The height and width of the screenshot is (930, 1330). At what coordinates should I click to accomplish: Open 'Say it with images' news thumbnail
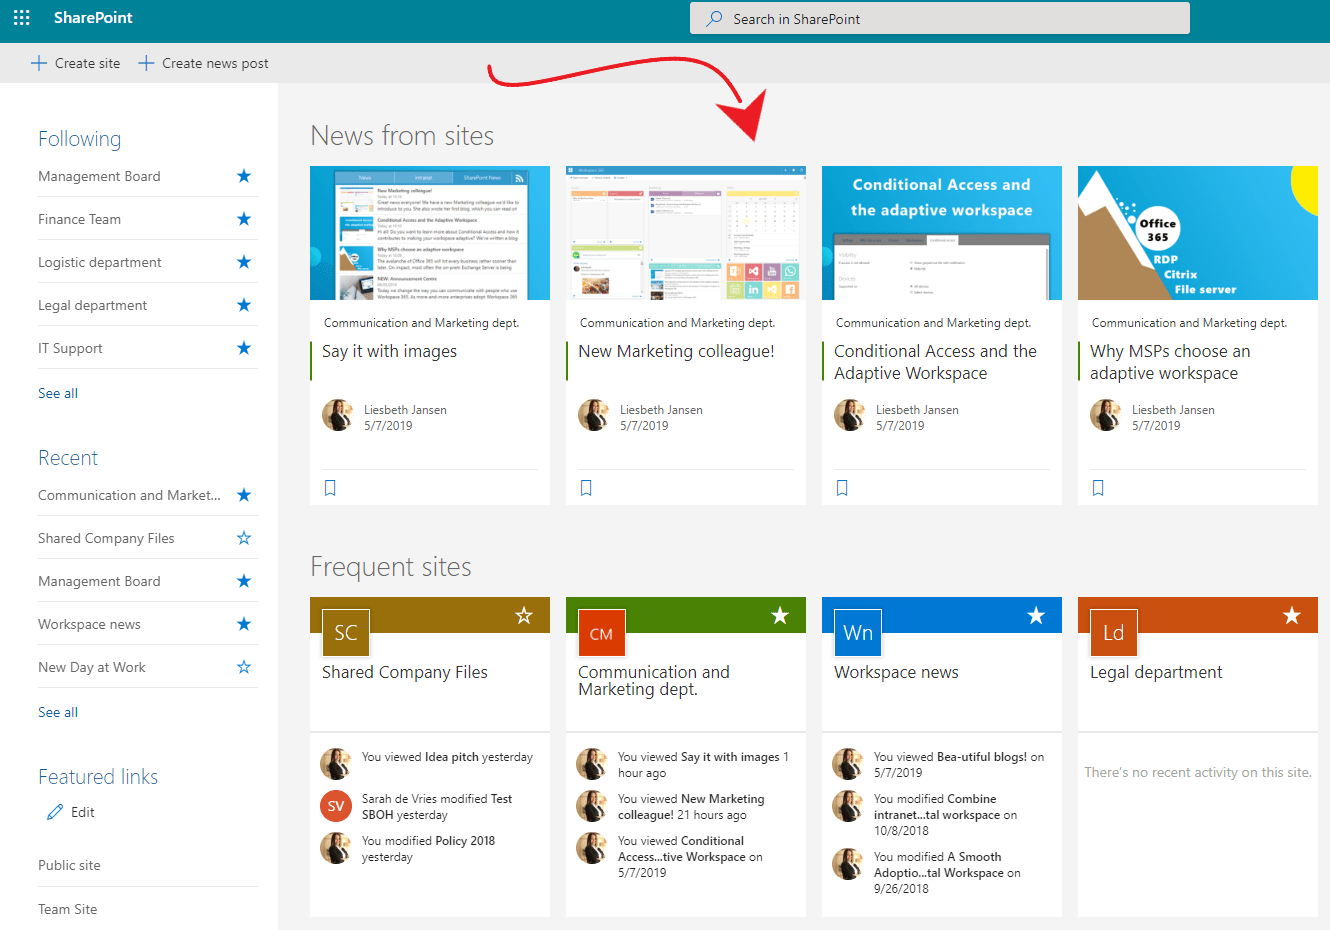[430, 233]
